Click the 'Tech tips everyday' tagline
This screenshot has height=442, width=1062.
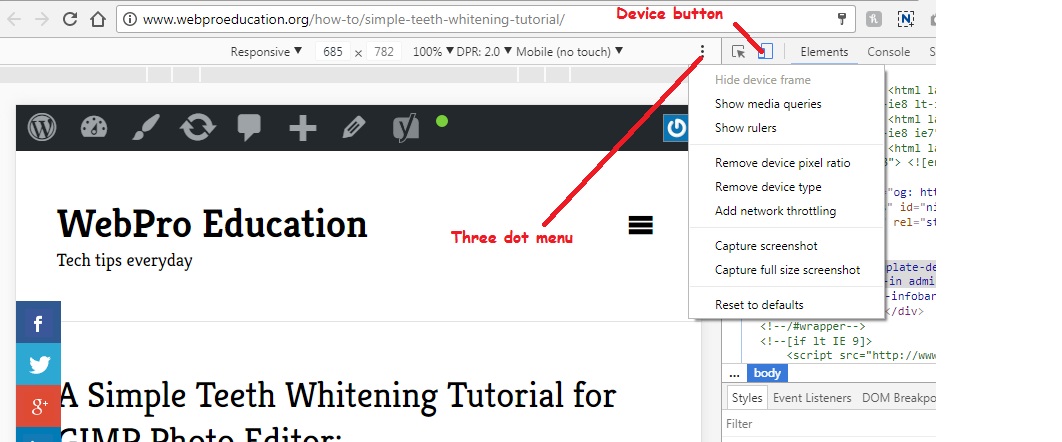tap(125, 261)
